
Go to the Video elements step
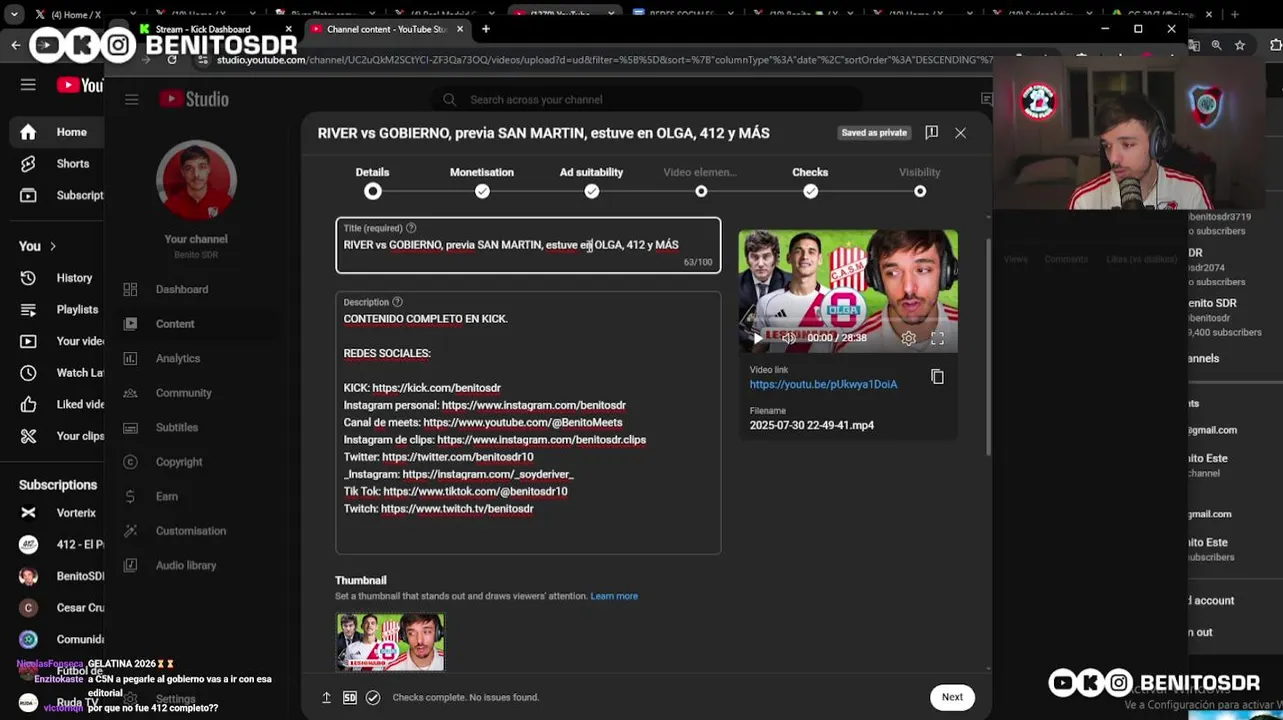(700, 181)
